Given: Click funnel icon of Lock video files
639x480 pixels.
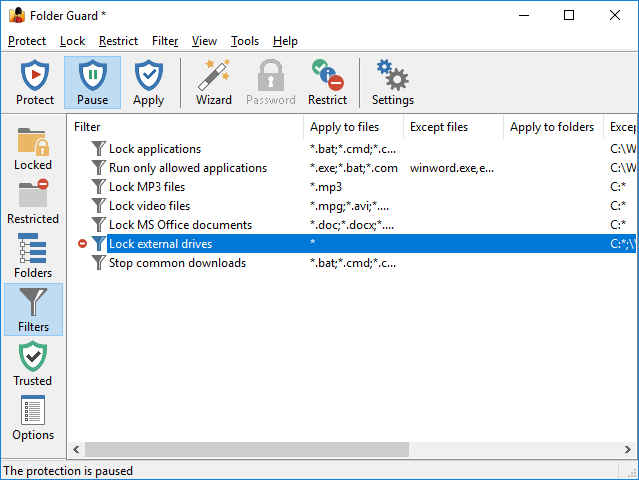Looking at the screenshot, I should pos(99,205).
